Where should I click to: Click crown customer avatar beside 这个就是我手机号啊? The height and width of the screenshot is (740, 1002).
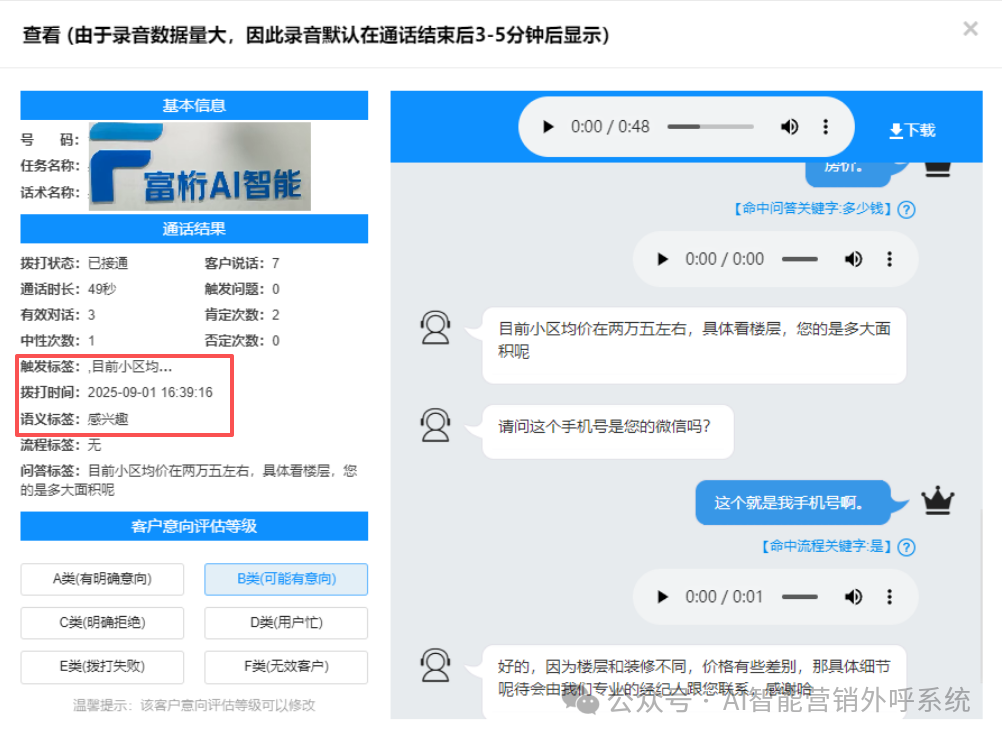click(937, 500)
